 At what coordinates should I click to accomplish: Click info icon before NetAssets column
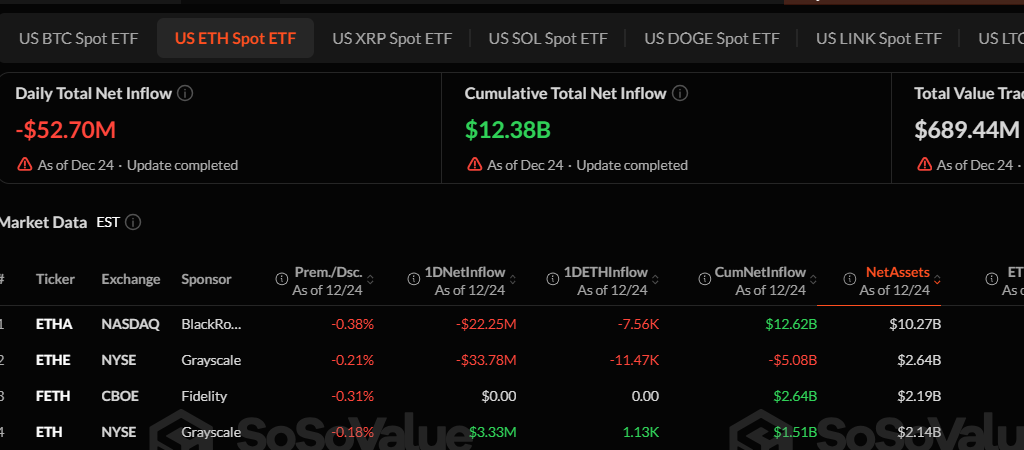851,278
